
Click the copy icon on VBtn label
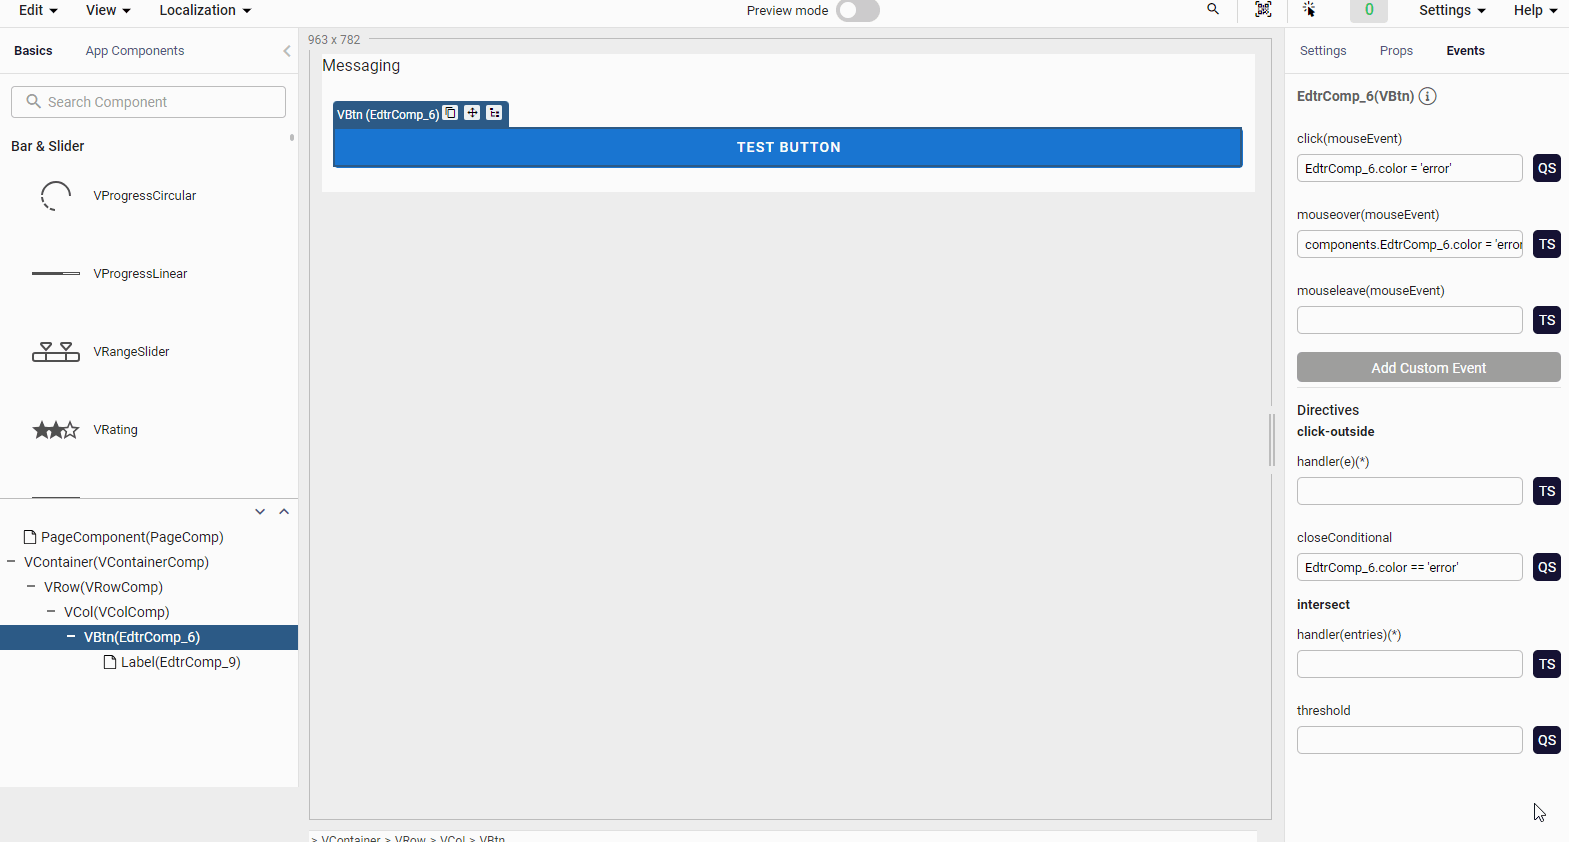pos(451,113)
